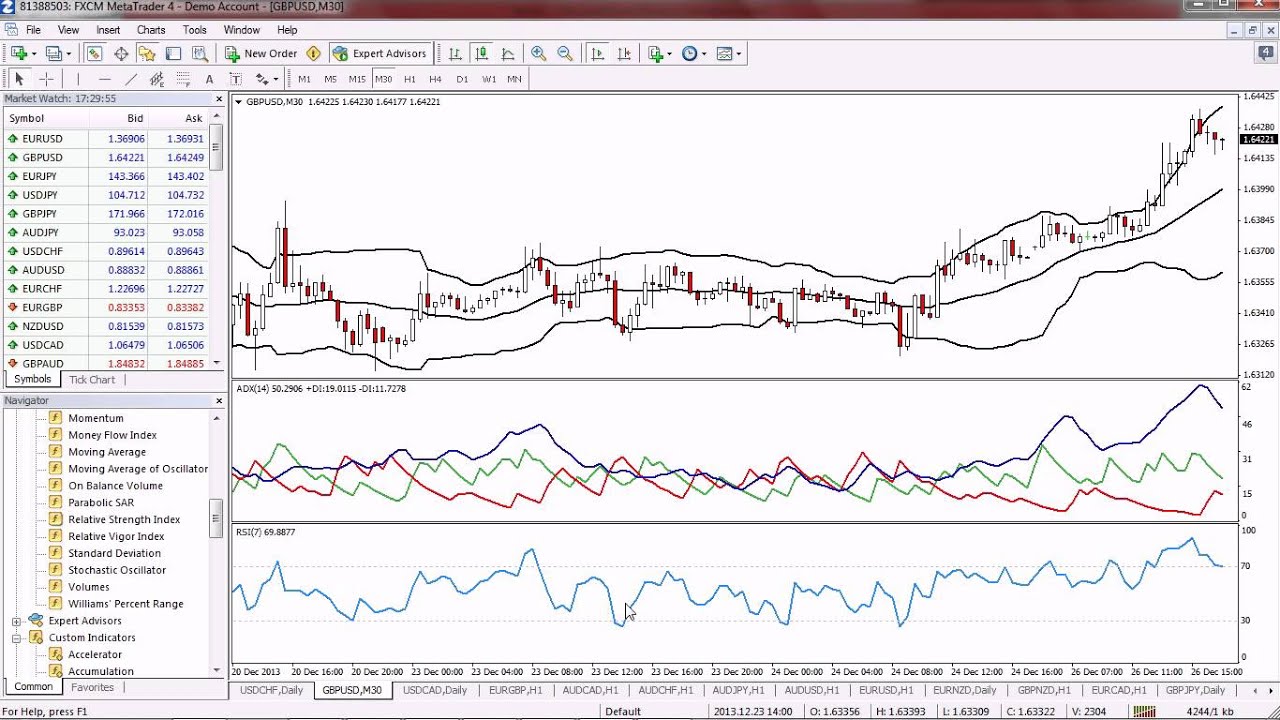Zoom out on the chart
This screenshot has width=1280, height=720.
(x=565, y=54)
